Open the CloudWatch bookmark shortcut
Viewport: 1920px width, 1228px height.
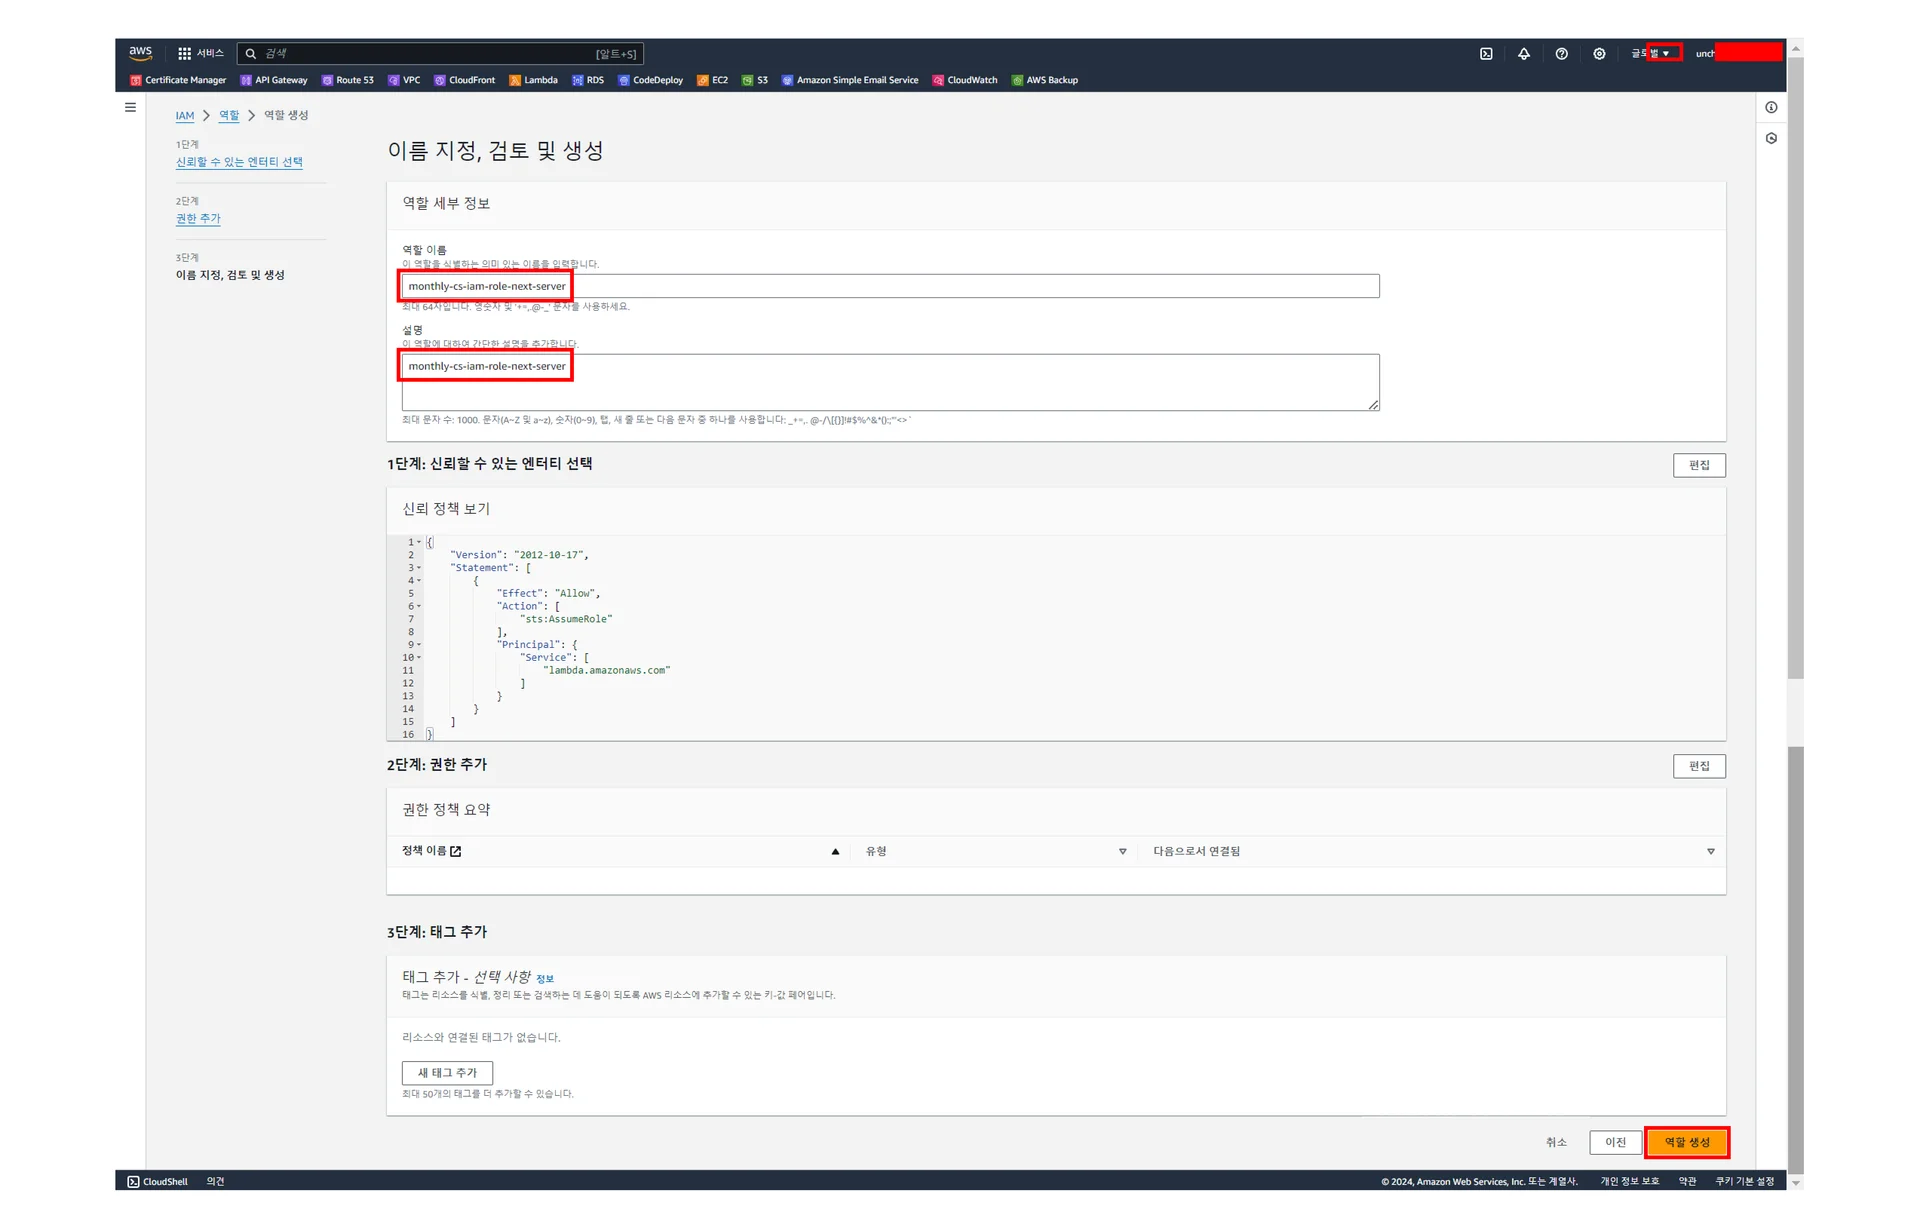tap(965, 80)
